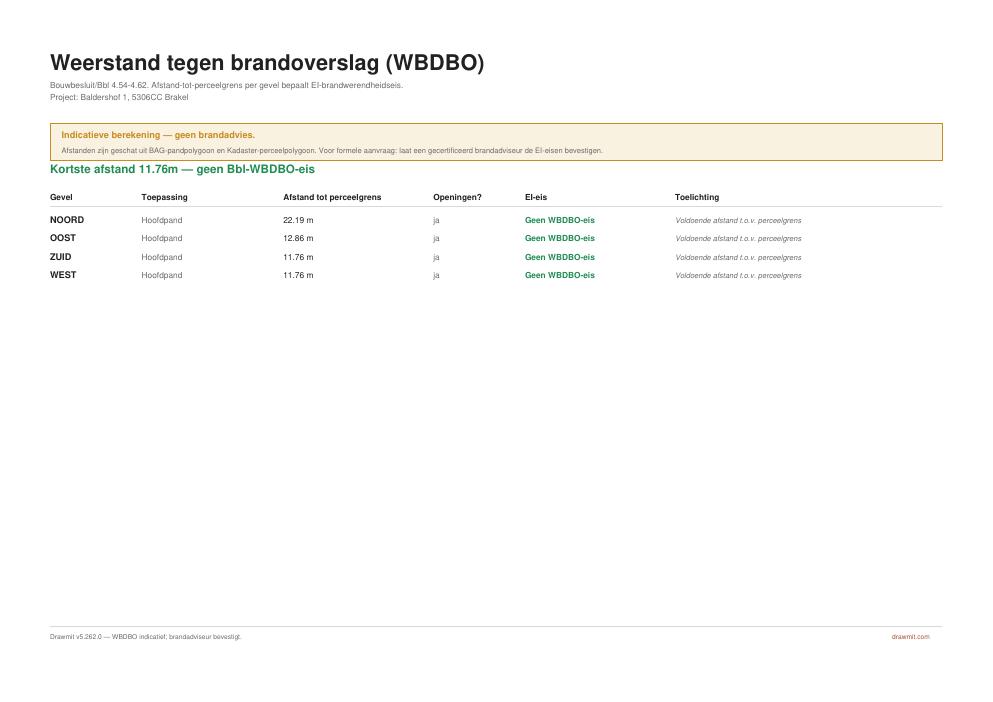Select the NOORD row label
The height and width of the screenshot is (702, 993).
click(x=67, y=220)
